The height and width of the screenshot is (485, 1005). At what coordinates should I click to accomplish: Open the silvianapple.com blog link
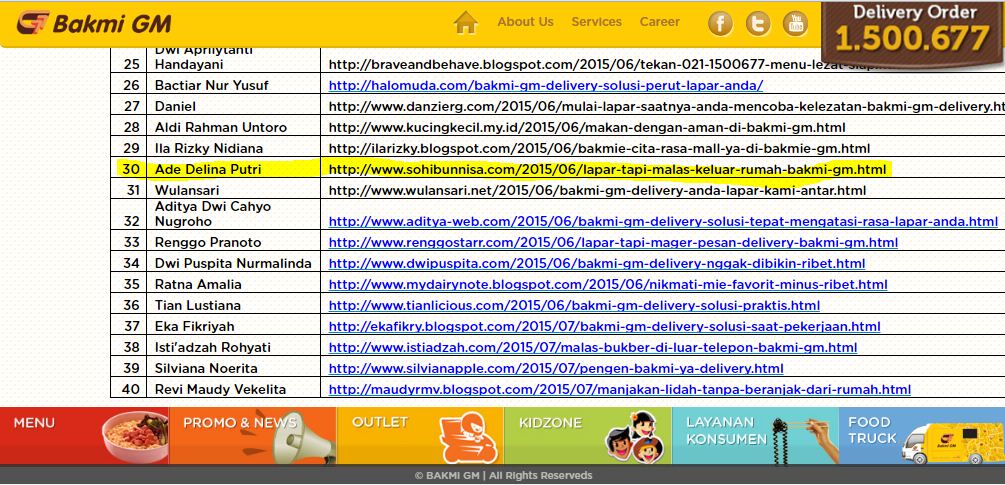coord(556,369)
